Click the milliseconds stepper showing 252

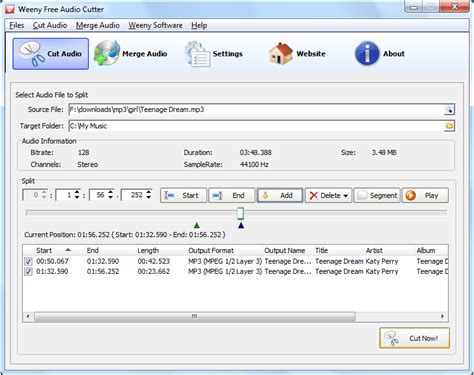(x=136, y=195)
